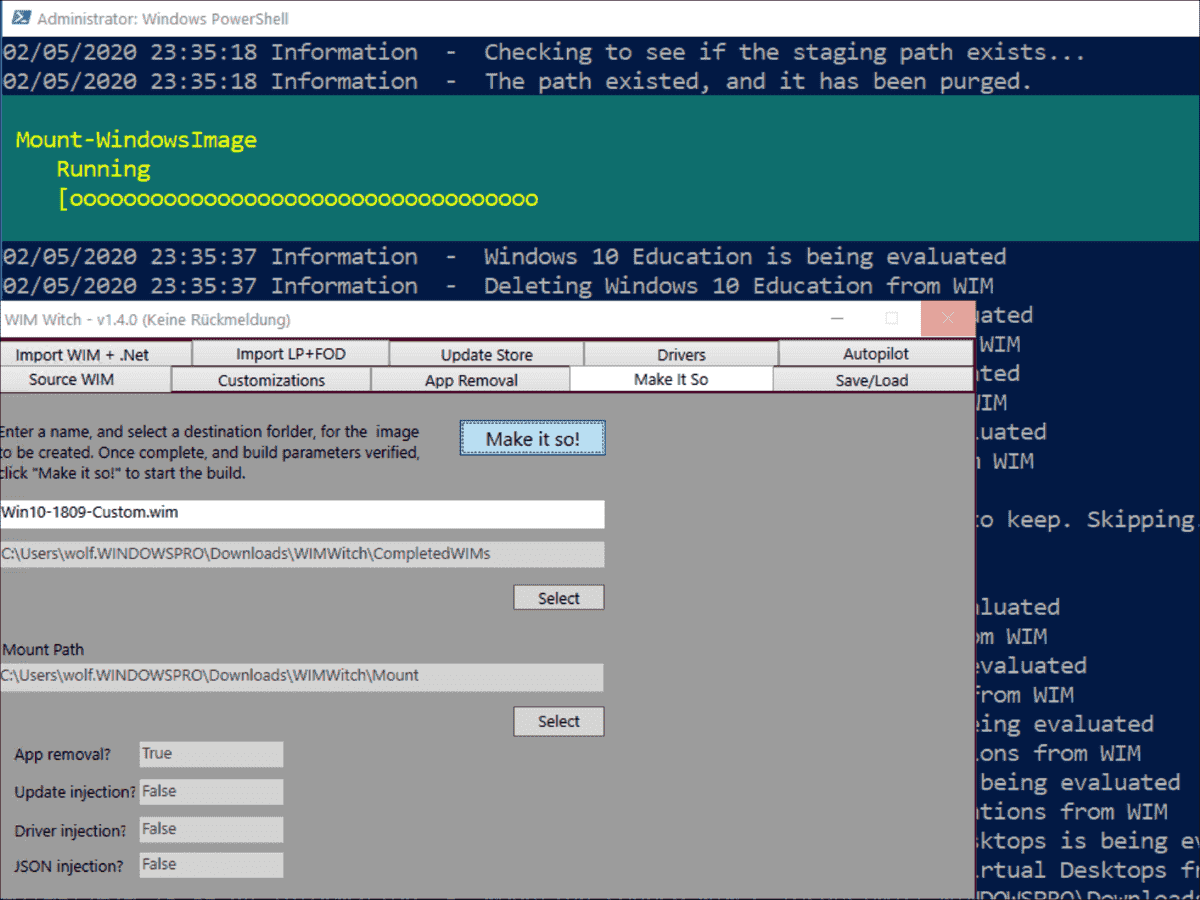The image size is (1200, 900).
Task: Open the Import LP+FOD tab
Action: click(290, 354)
